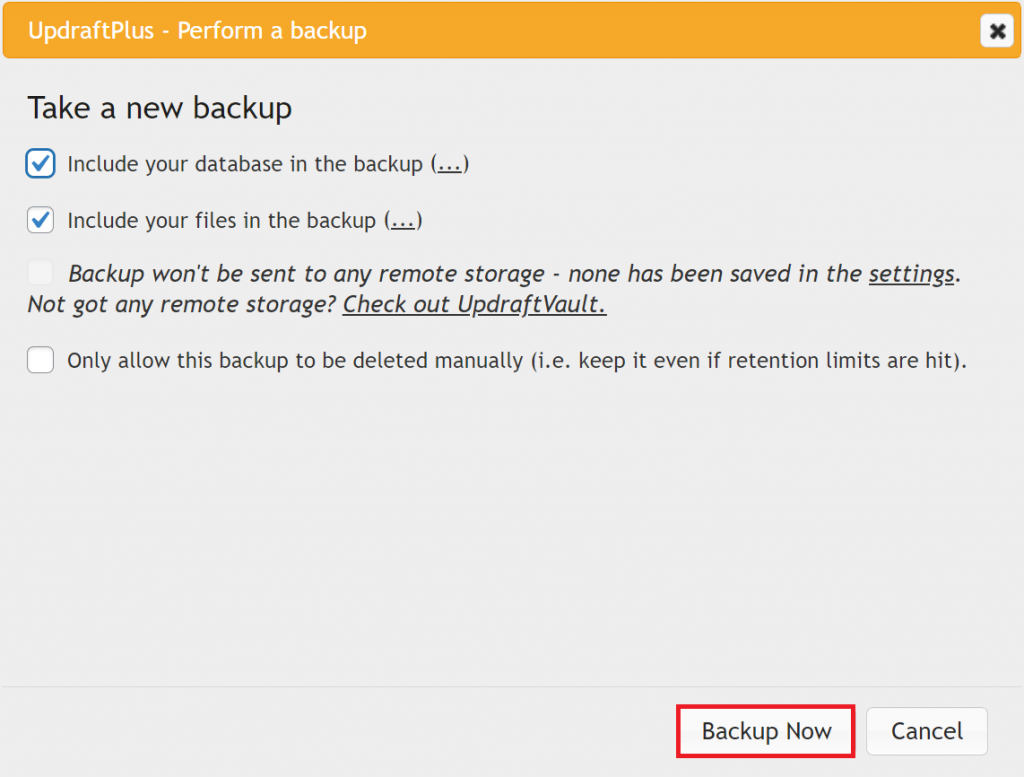Screen dimensions: 1024x777
Task: Click the database checkbox checkmark icon
Action: [40, 163]
